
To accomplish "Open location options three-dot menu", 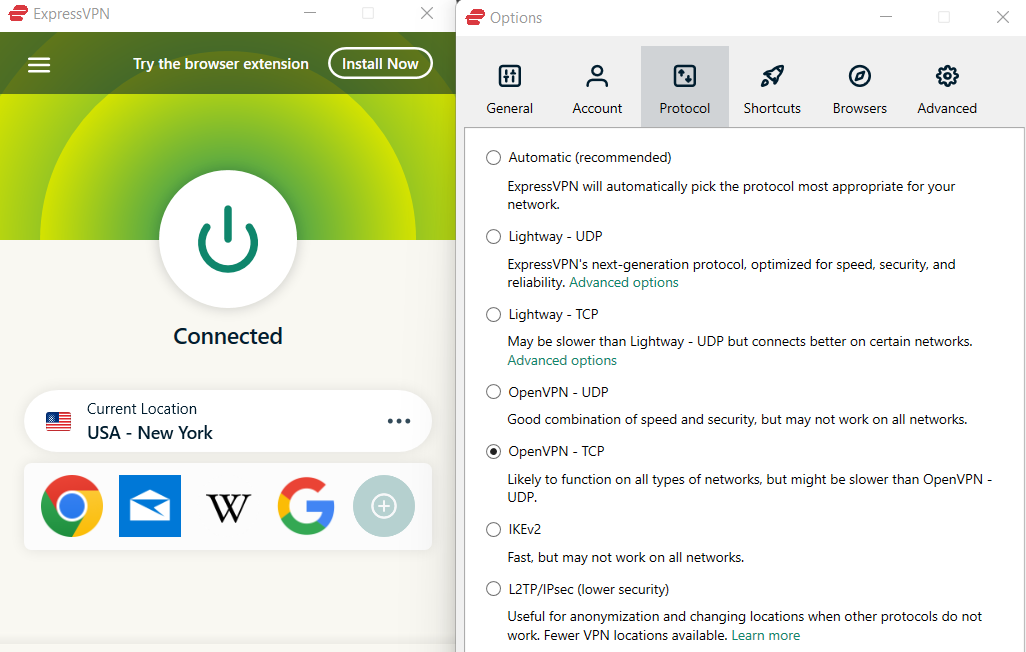I will tap(398, 421).
